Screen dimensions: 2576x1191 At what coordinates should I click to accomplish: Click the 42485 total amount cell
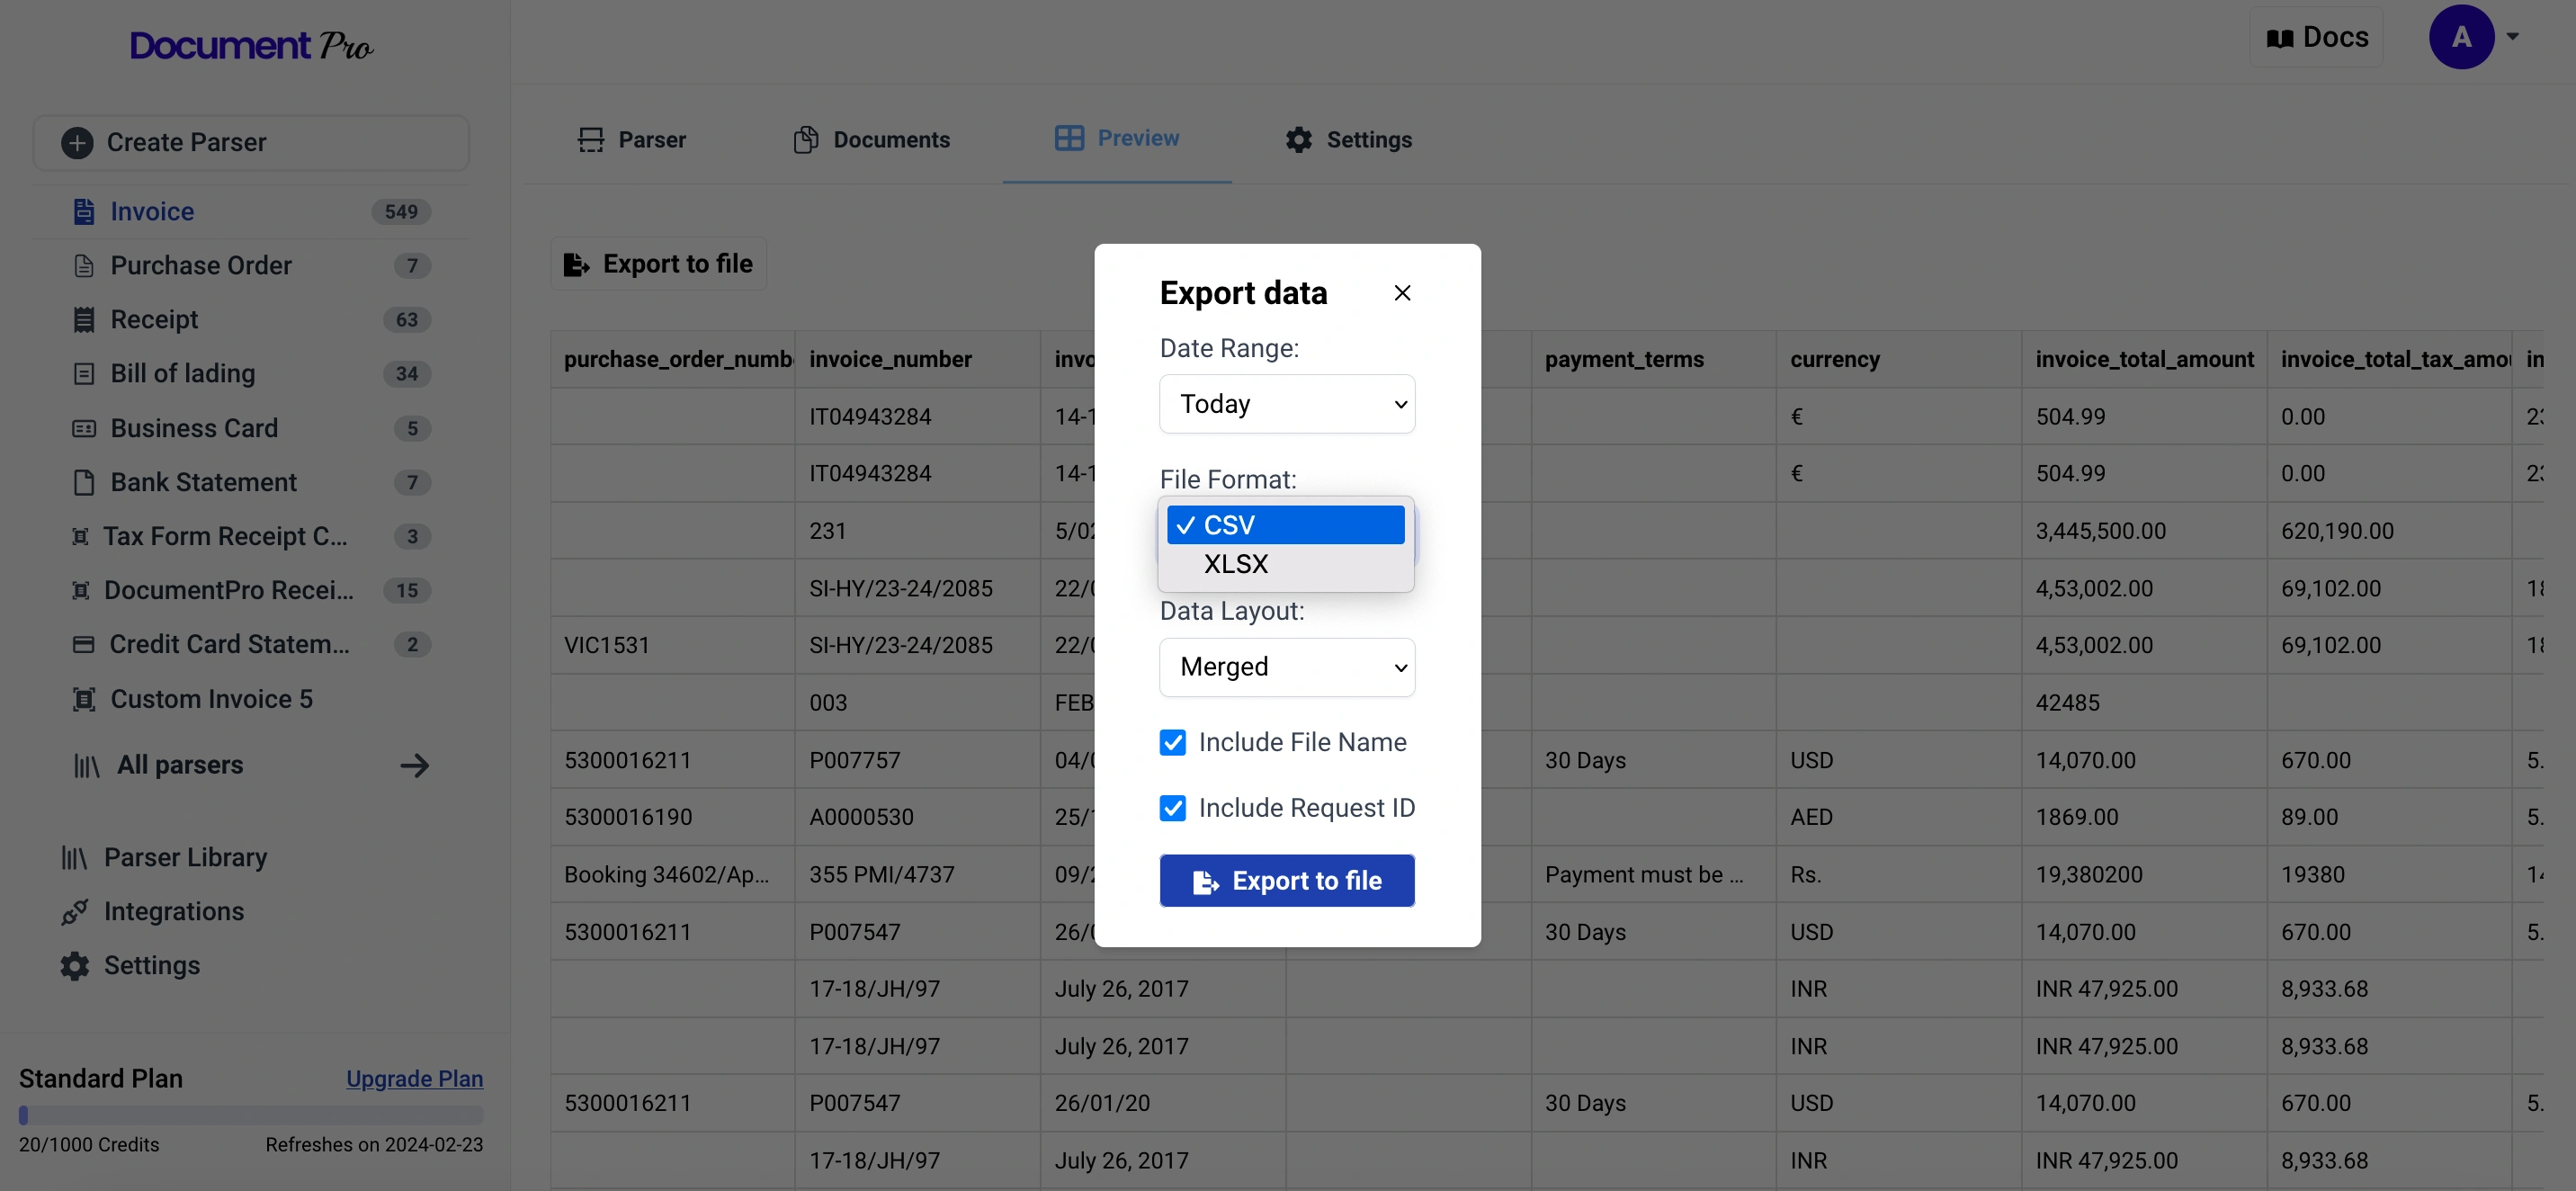click(x=2144, y=703)
